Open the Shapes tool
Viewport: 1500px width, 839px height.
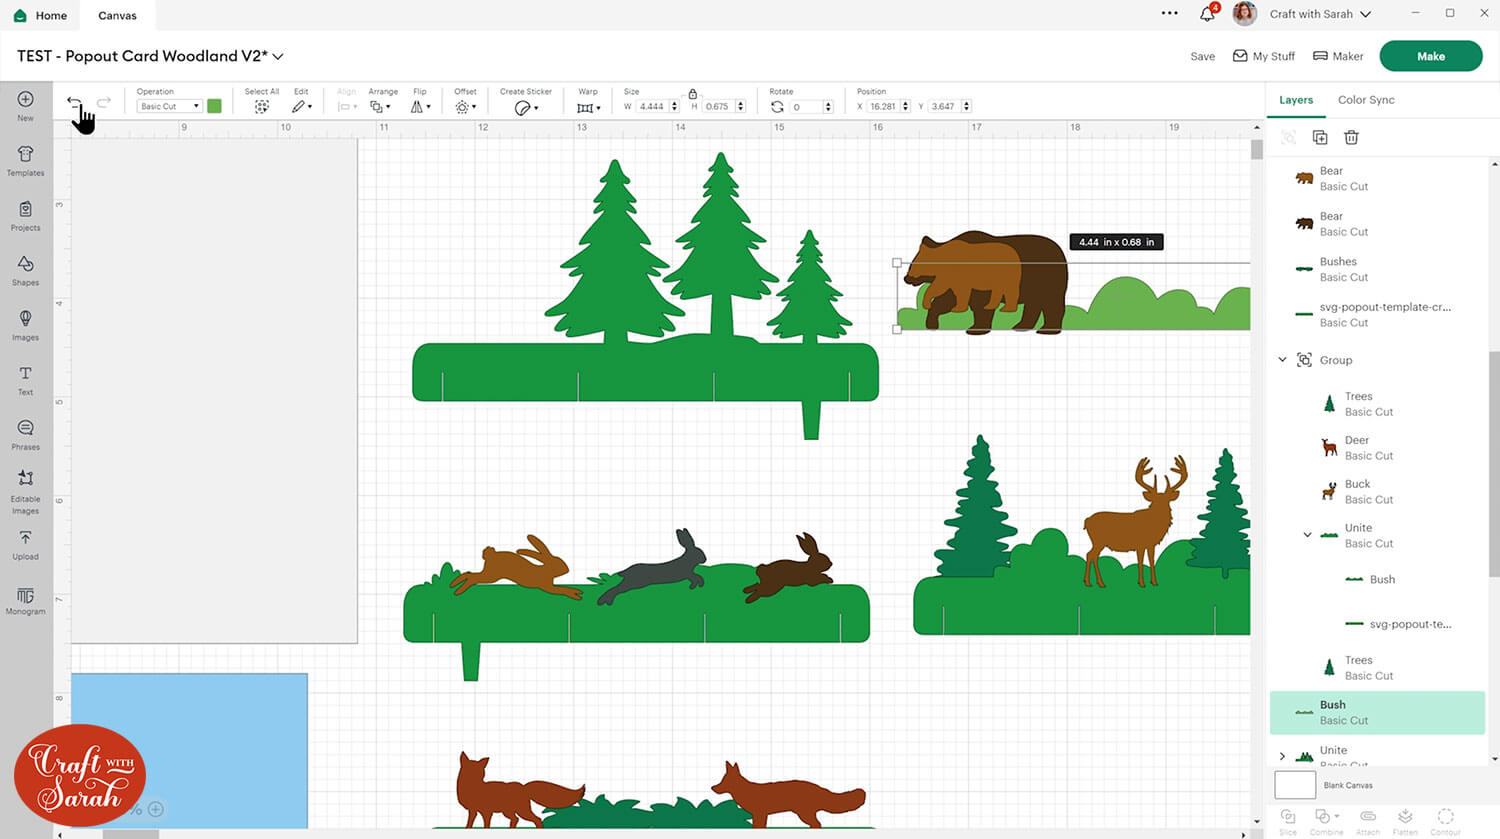[25, 270]
